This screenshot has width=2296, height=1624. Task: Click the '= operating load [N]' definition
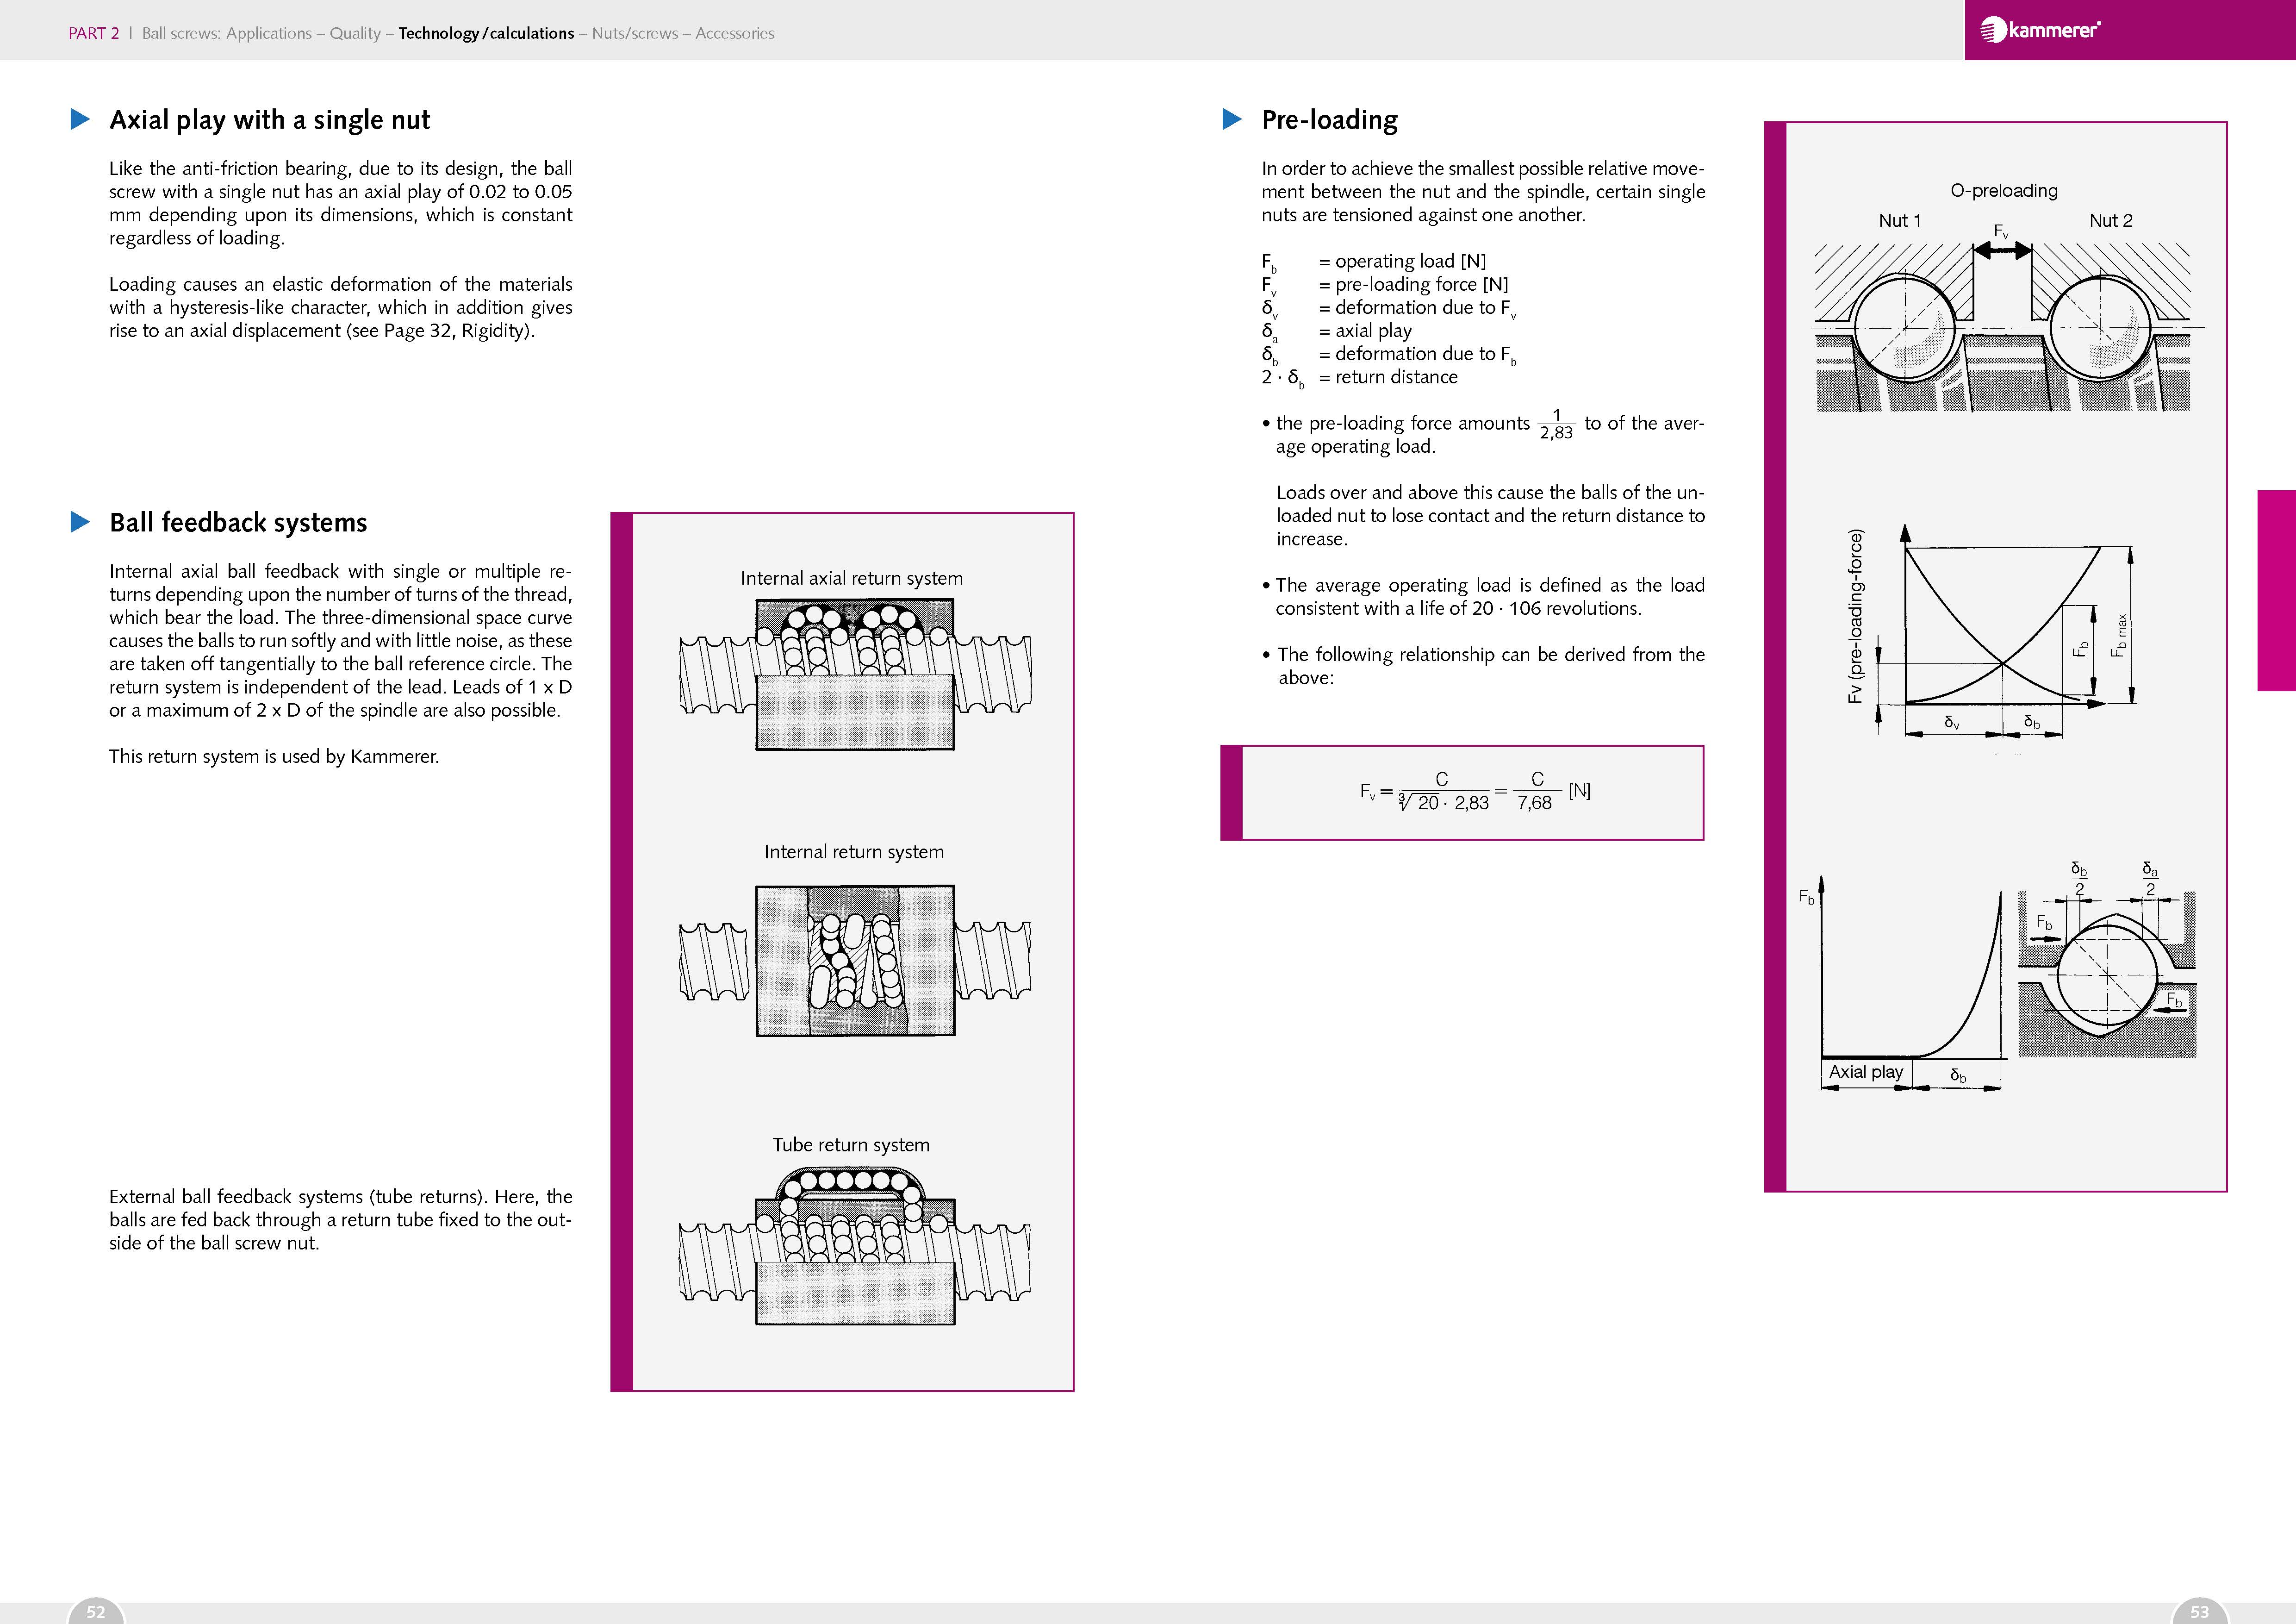tap(1402, 261)
